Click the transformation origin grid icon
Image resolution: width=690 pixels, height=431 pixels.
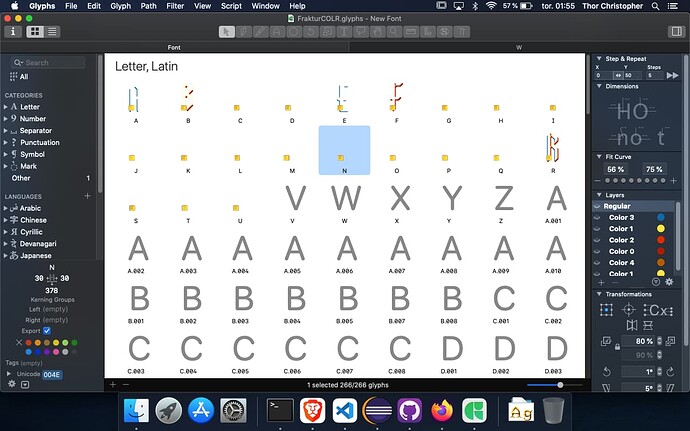[x=606, y=310]
